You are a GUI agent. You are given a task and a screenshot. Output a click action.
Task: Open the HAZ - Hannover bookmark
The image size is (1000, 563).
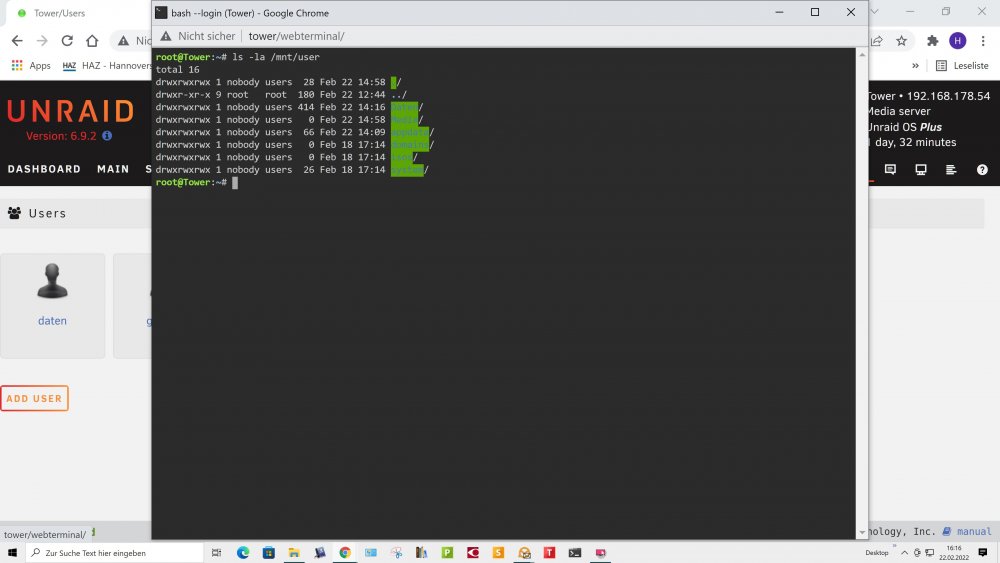point(107,66)
